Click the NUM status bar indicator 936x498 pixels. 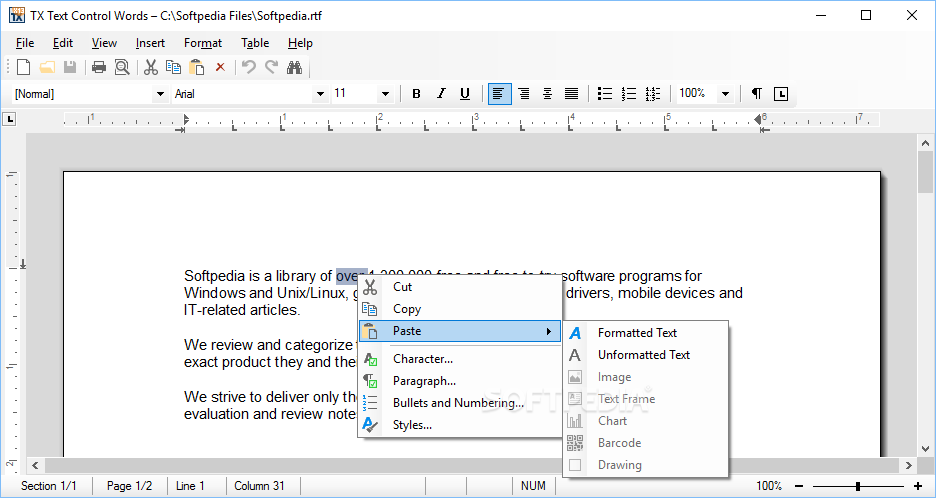(x=533, y=486)
